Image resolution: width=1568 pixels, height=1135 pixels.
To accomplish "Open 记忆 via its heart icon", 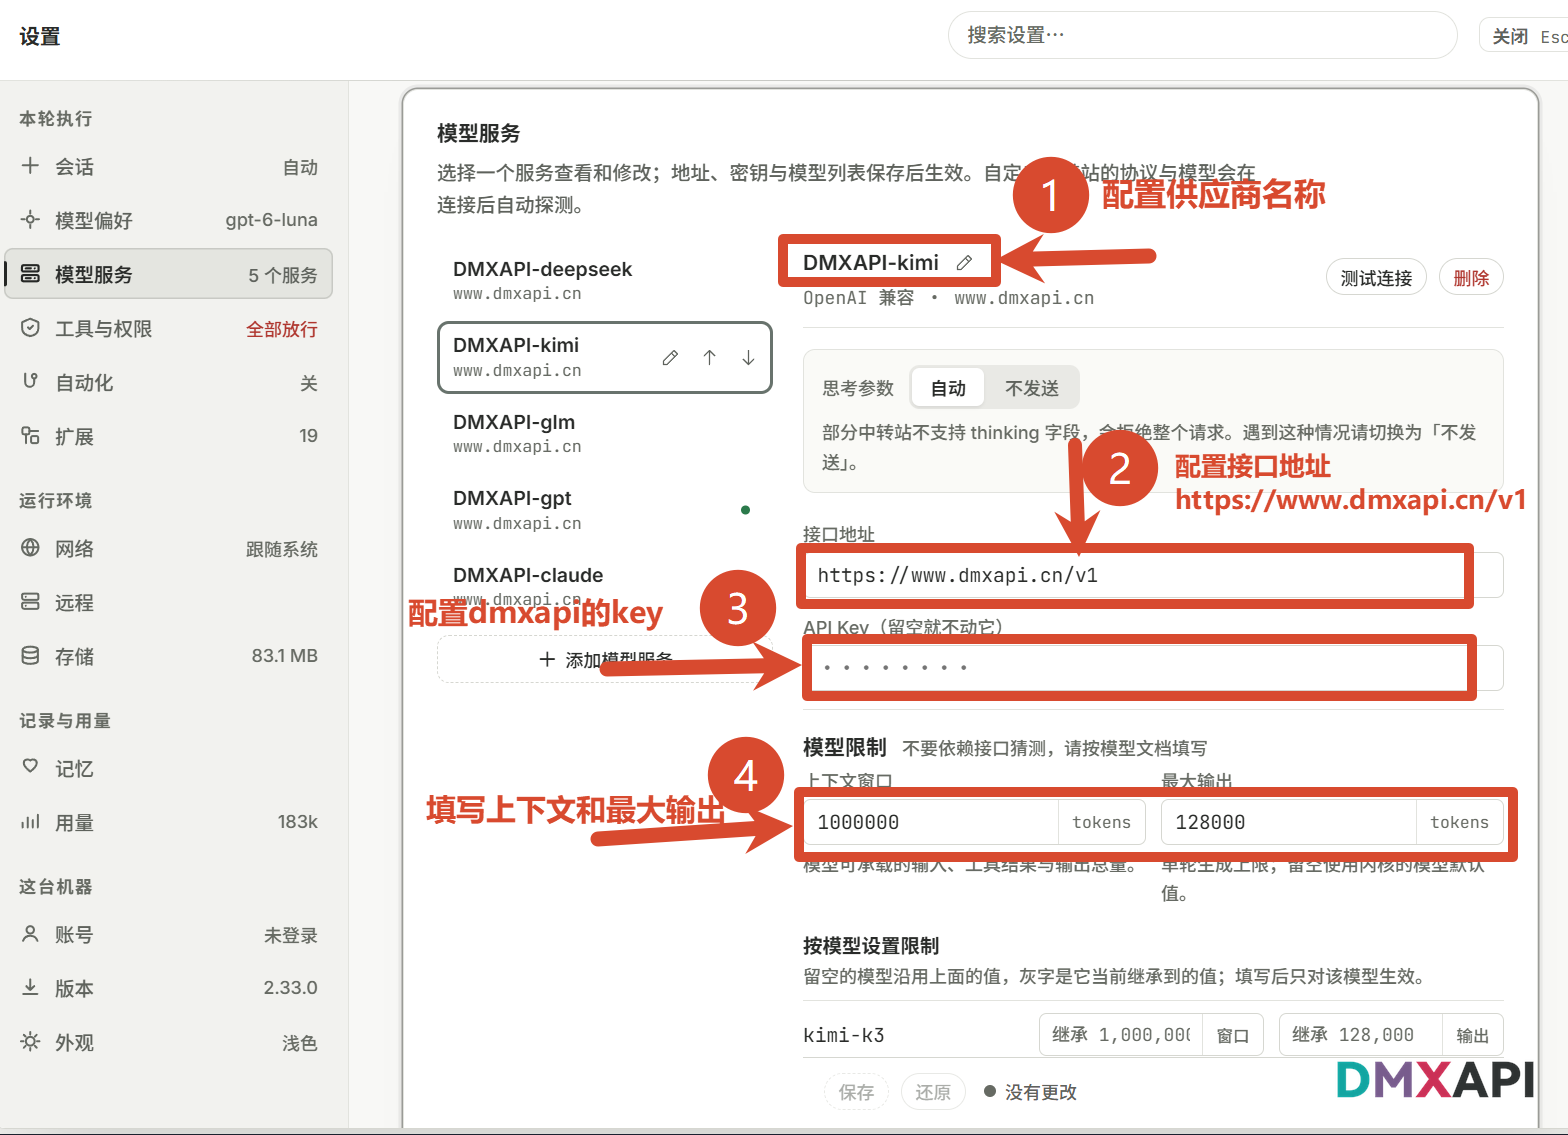I will pyautogui.click(x=31, y=767).
